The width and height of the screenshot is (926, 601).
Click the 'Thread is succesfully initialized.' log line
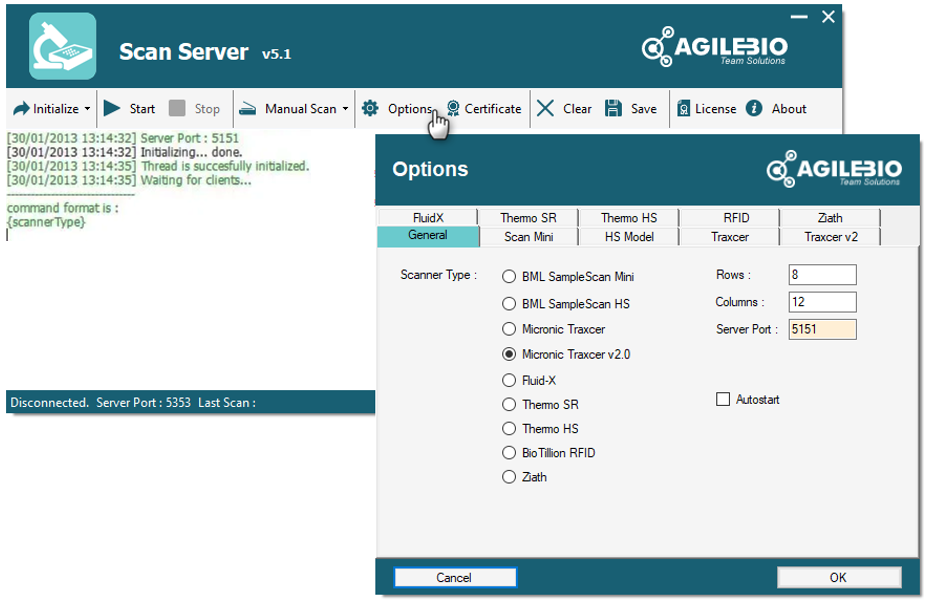pyautogui.click(x=225, y=166)
